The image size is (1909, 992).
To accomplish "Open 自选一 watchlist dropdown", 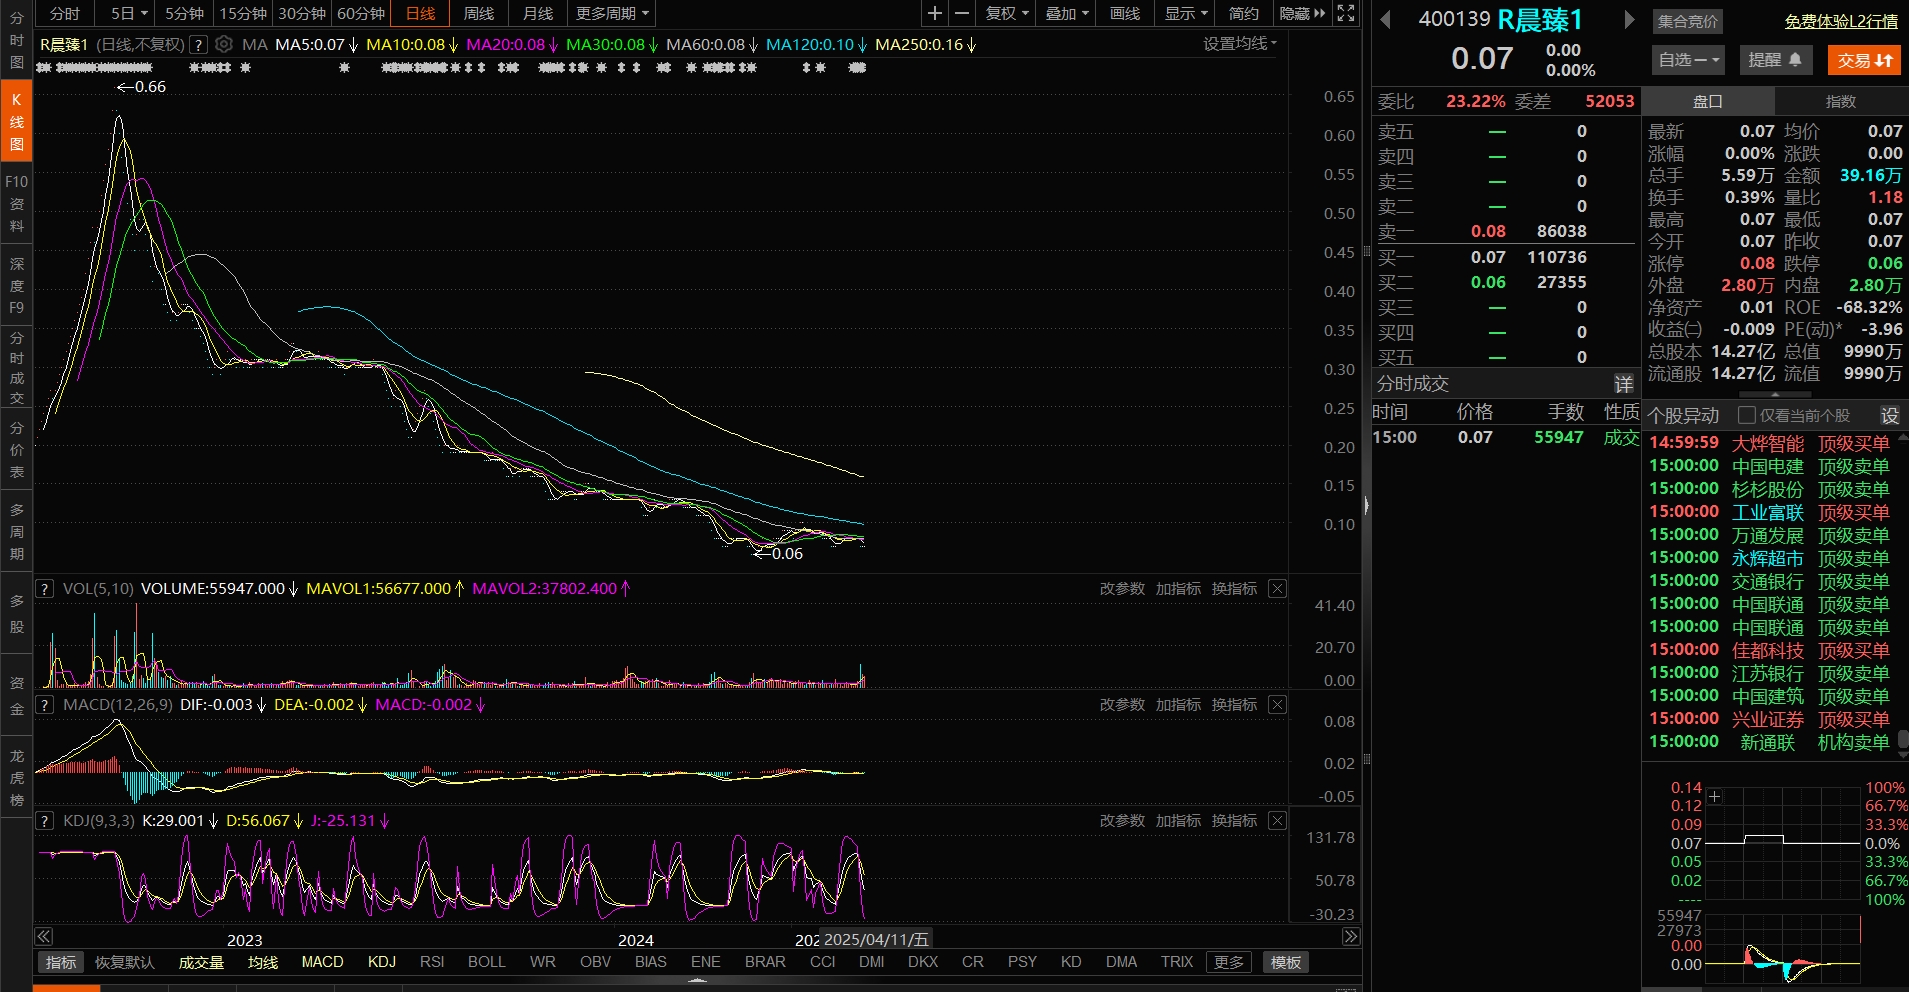I will click(x=1689, y=60).
